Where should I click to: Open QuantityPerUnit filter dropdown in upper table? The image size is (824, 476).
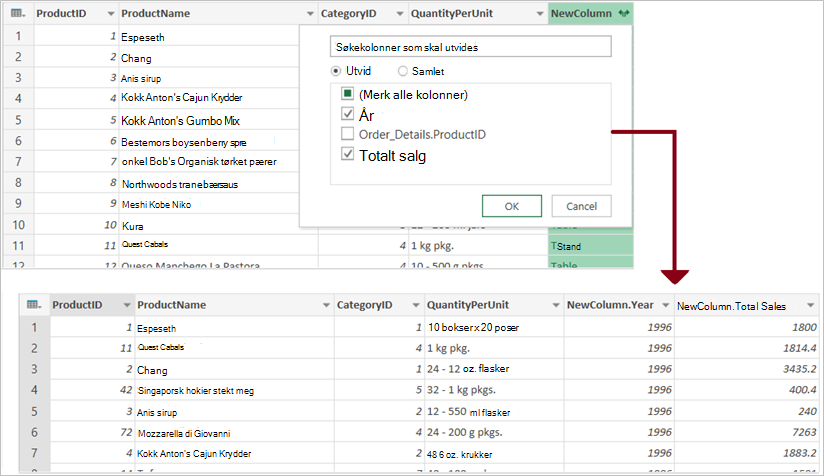540,14
